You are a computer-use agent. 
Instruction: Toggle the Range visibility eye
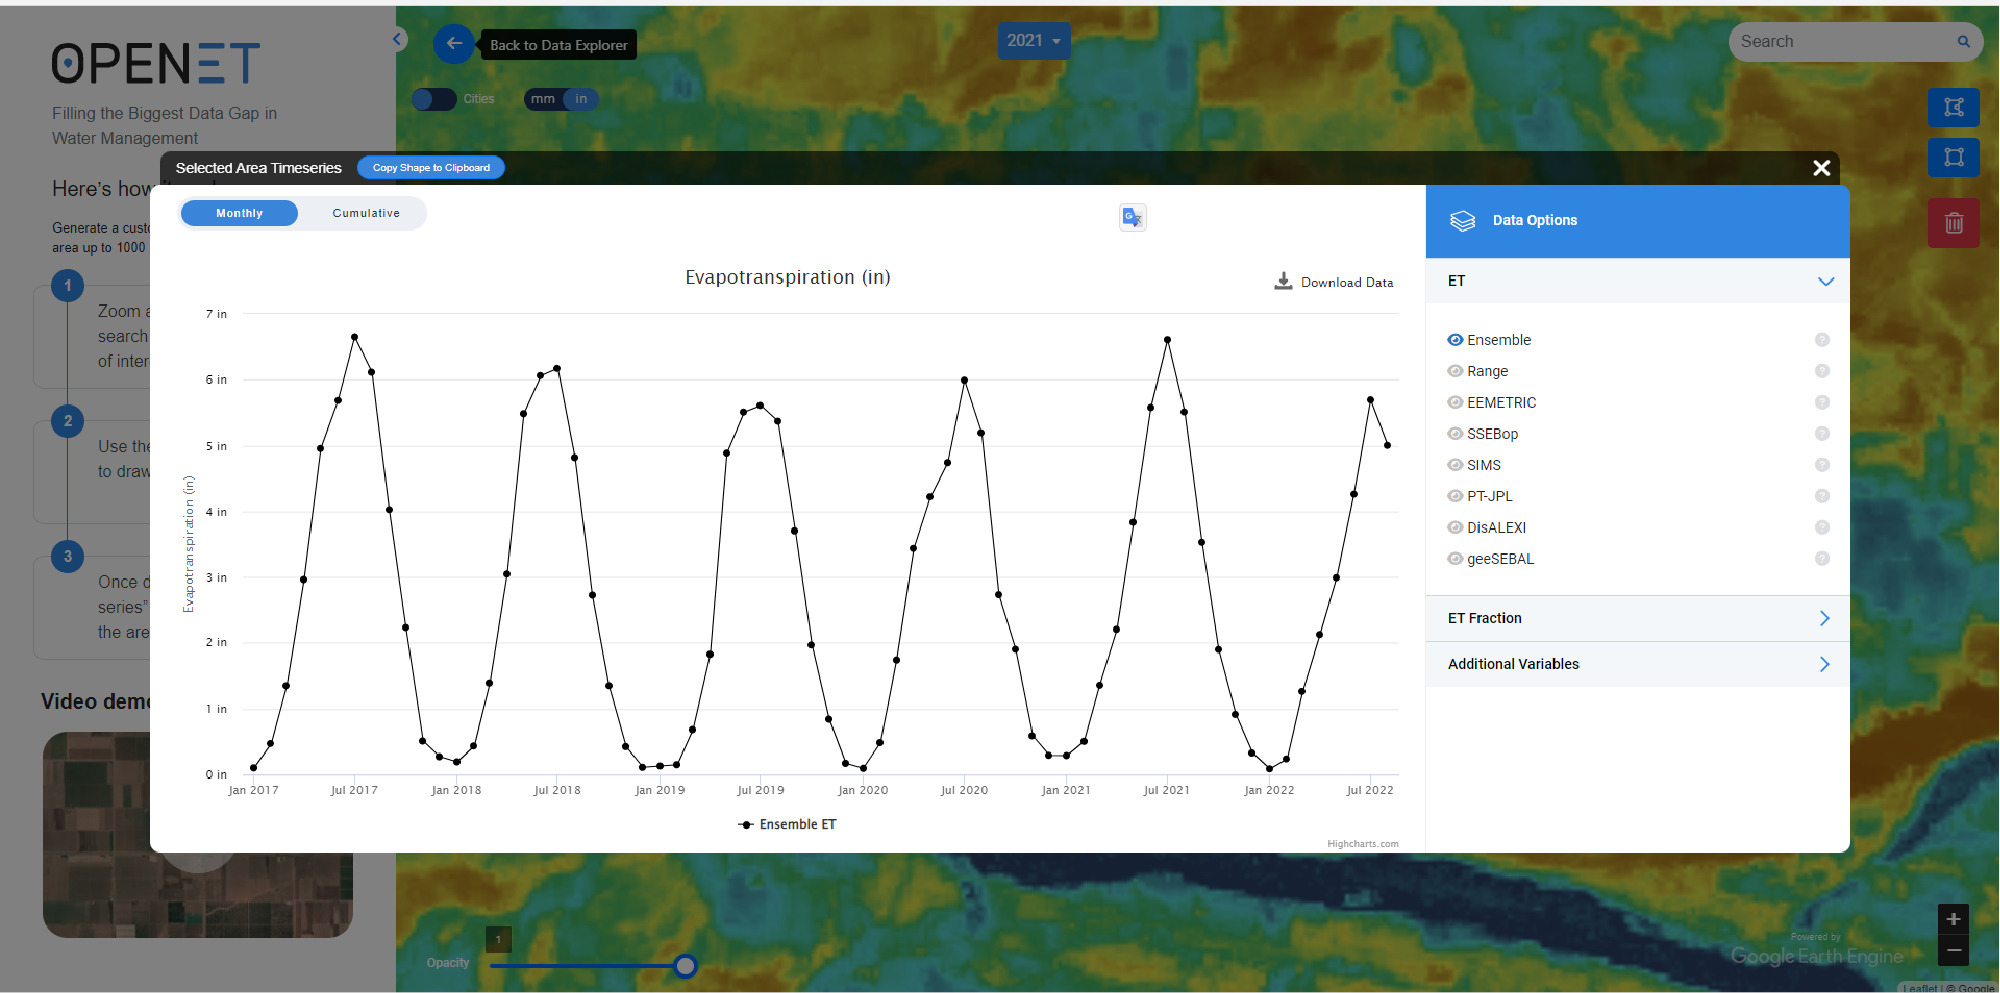1455,371
